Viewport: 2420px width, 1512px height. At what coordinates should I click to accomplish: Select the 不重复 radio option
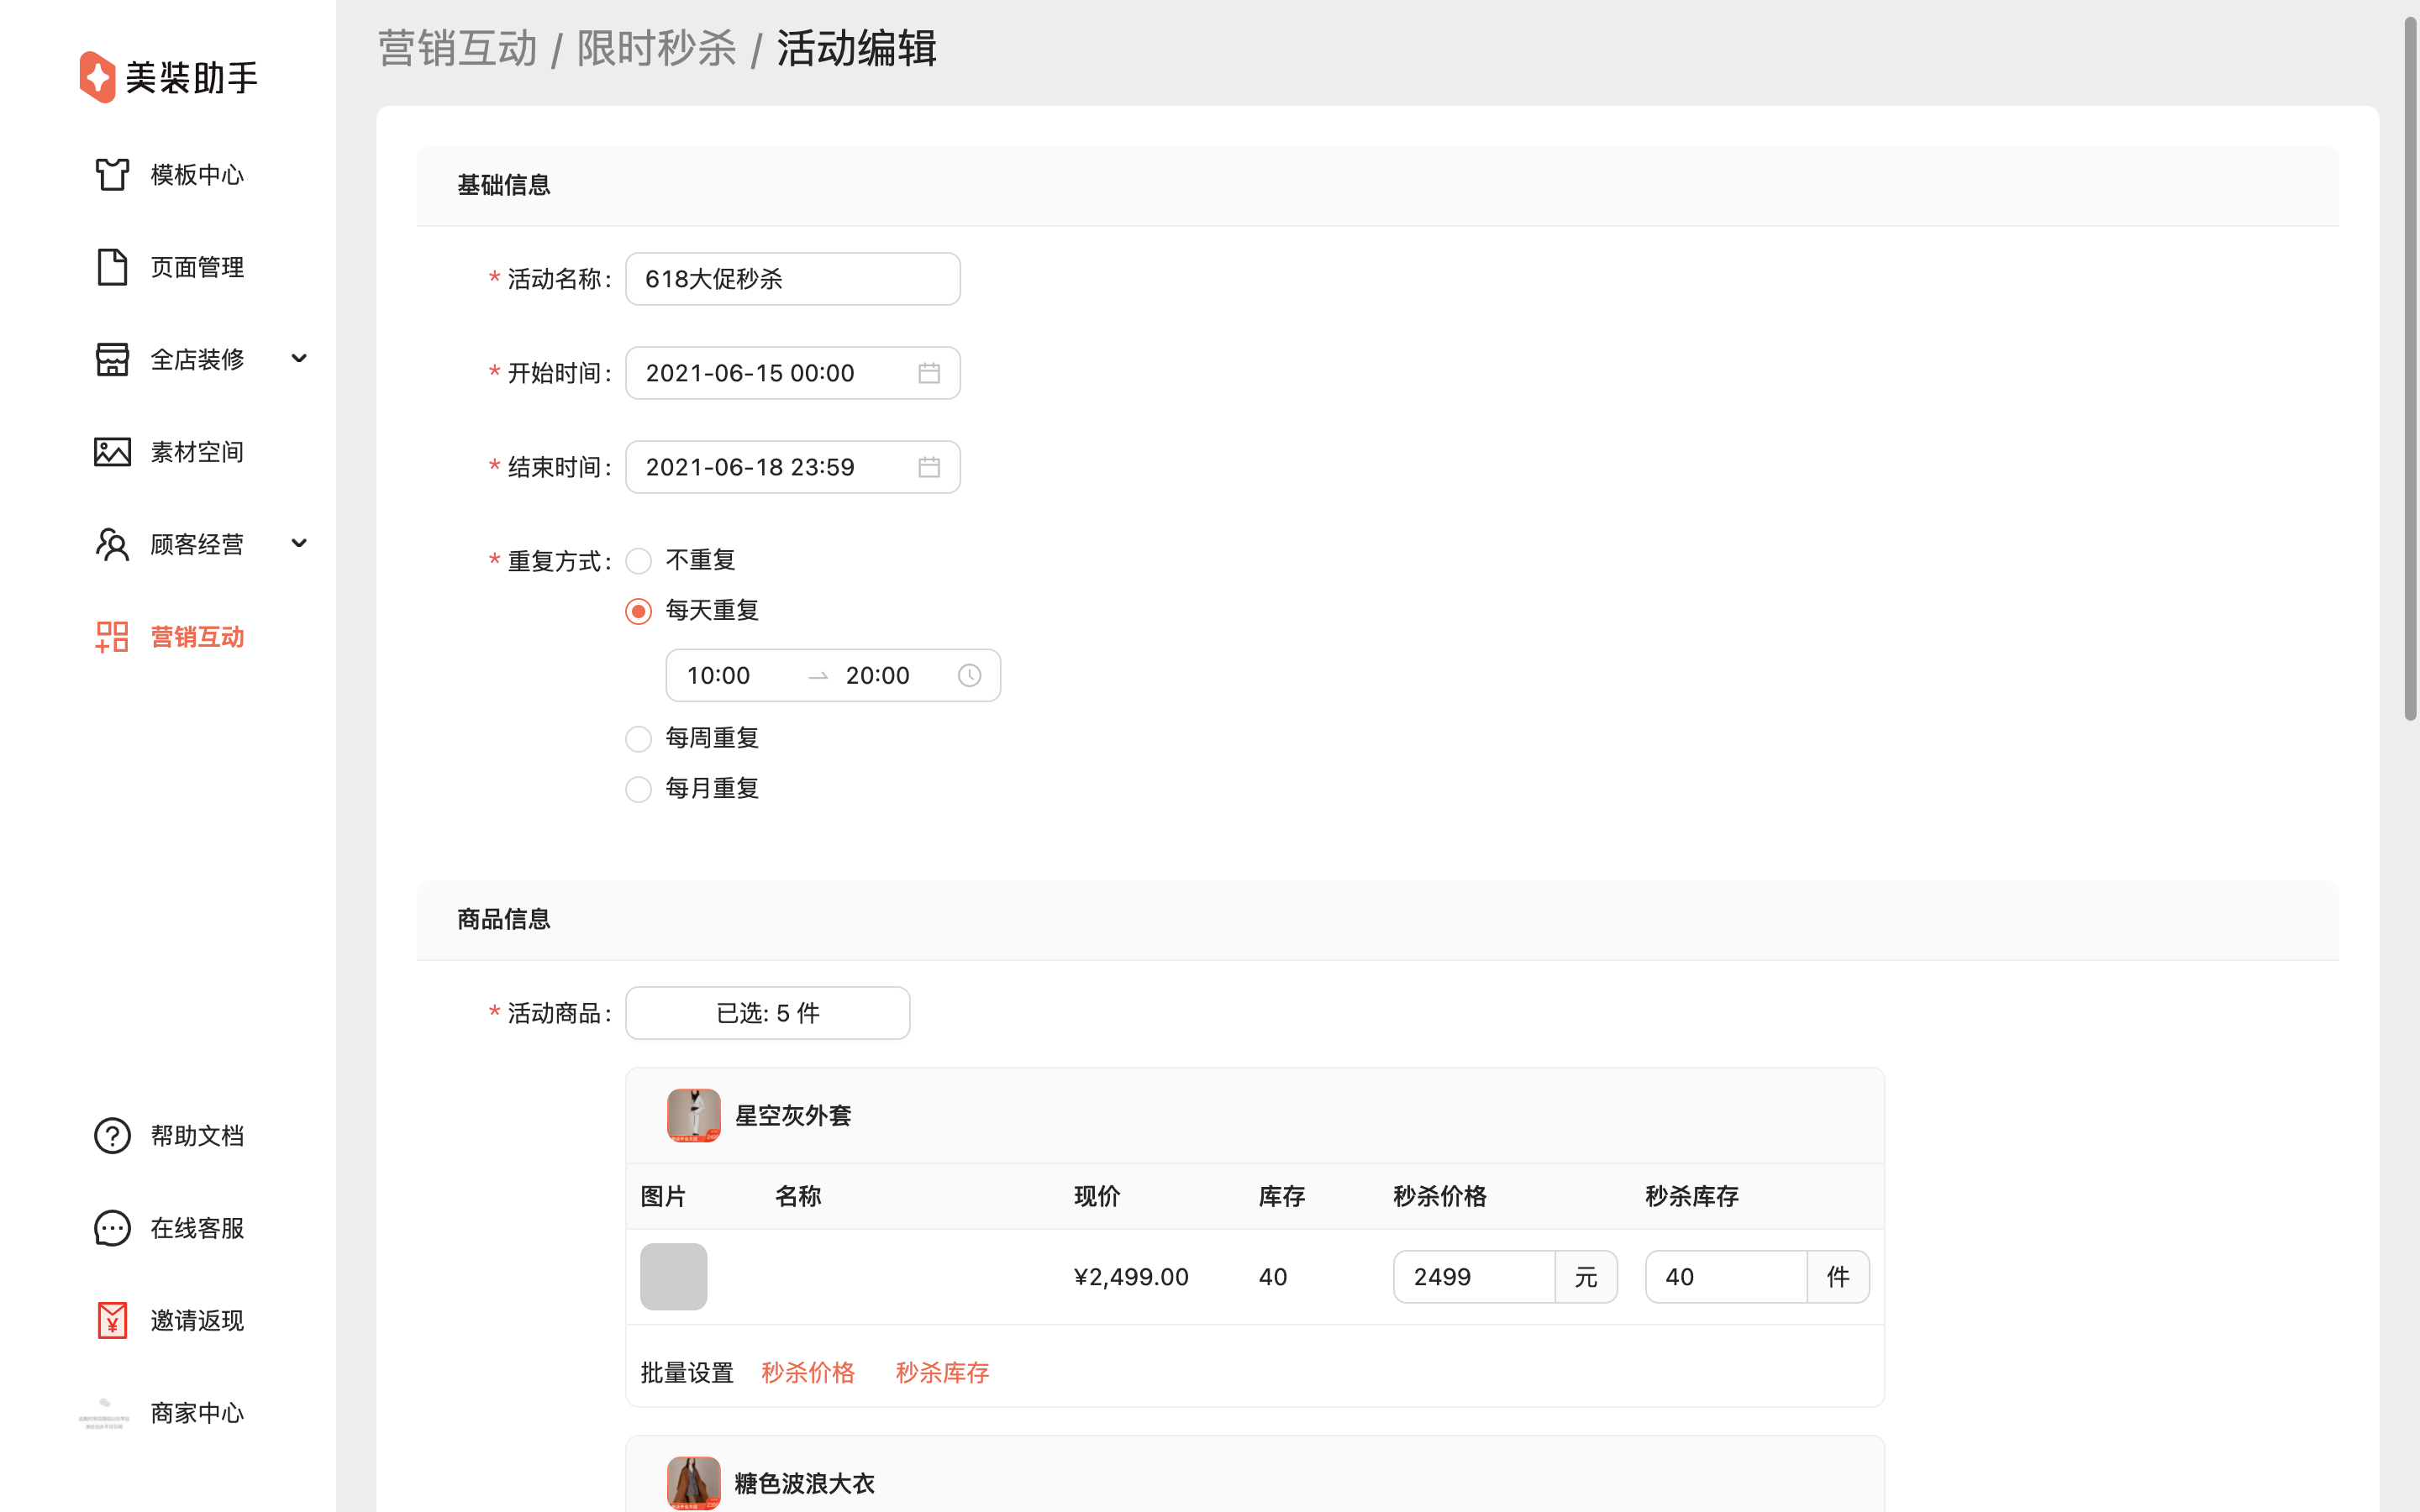click(639, 561)
